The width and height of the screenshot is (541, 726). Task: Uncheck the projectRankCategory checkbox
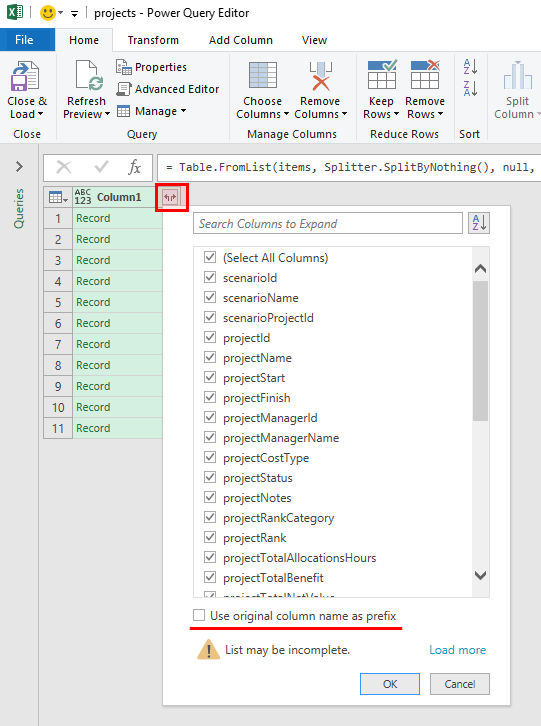pyautogui.click(x=210, y=517)
